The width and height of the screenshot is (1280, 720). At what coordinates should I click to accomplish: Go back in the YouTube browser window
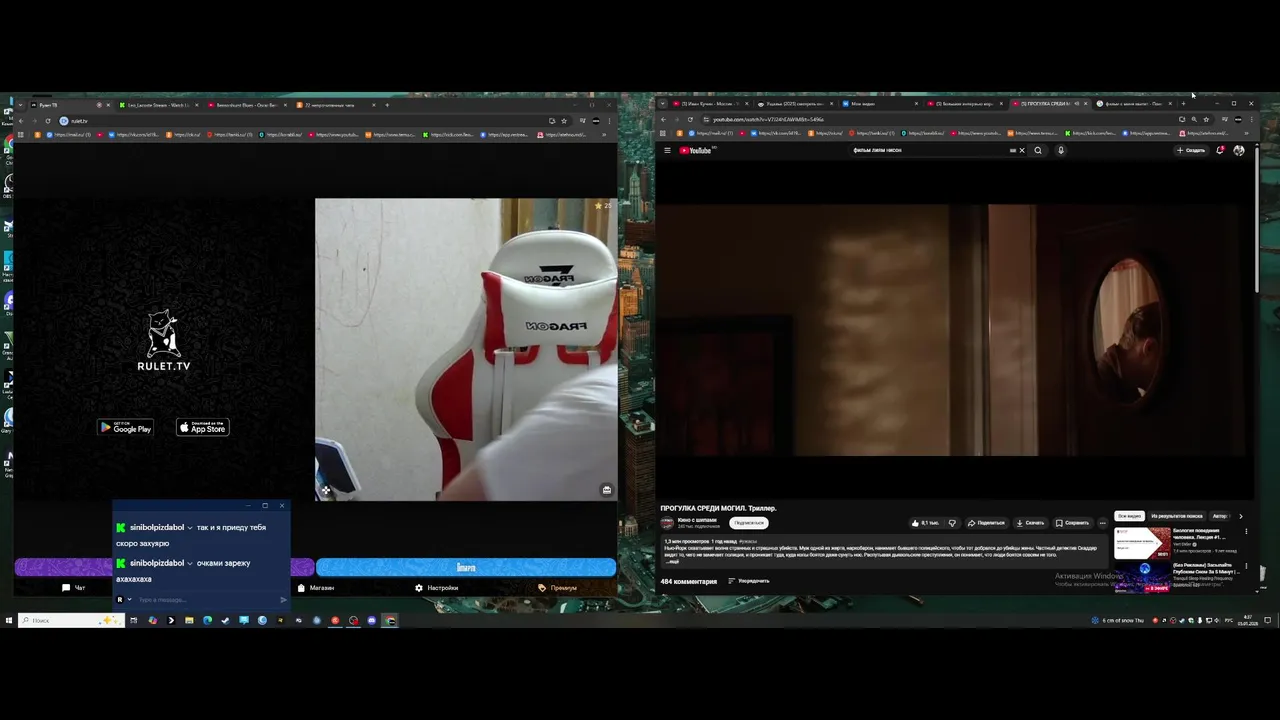coord(663,119)
